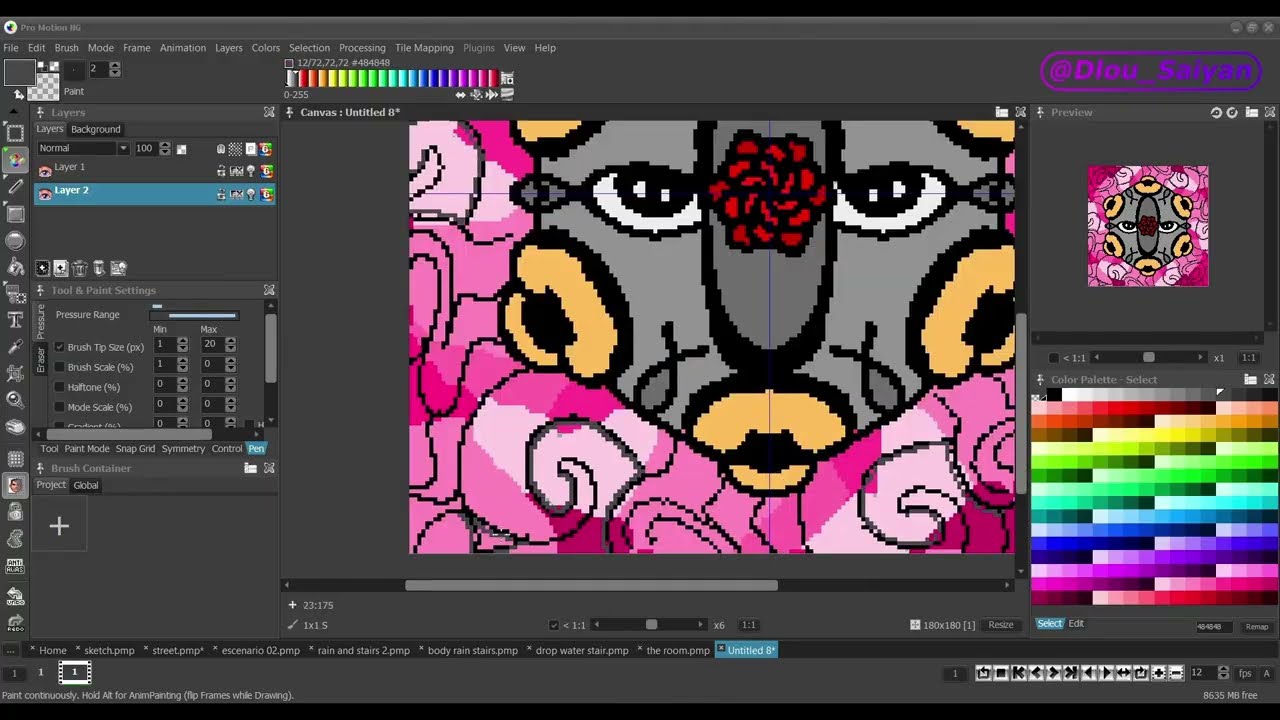Image resolution: width=1280 pixels, height=720 pixels.
Task: Toggle Layer 1 lock icon
Action: point(221,171)
